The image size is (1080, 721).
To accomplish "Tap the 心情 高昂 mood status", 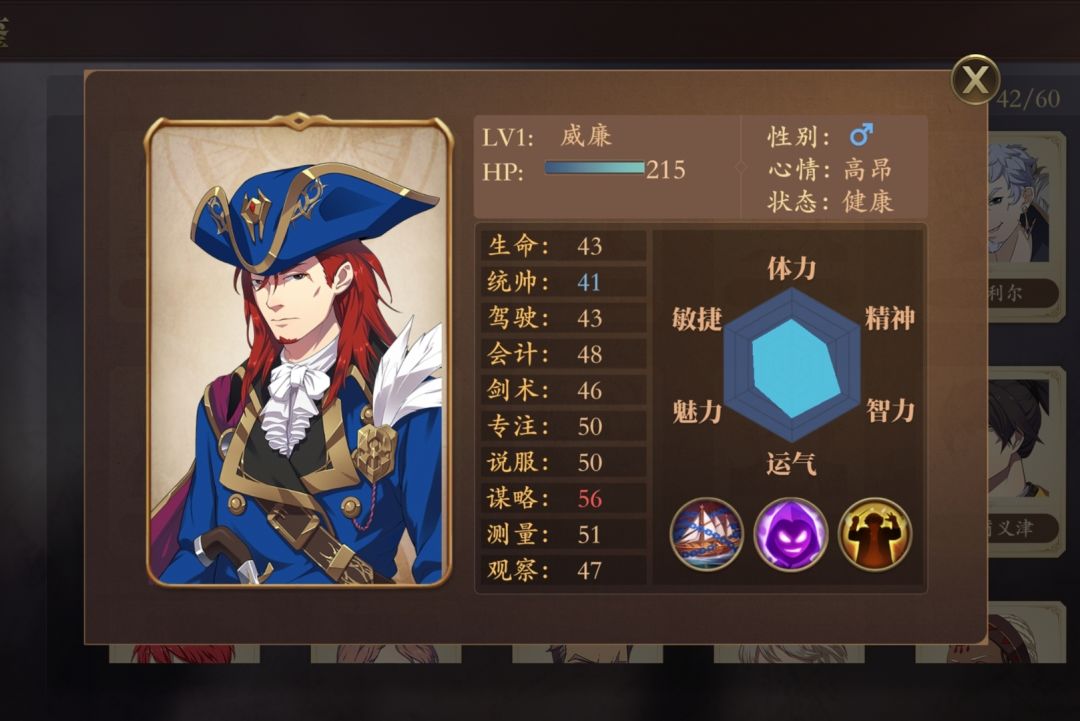I will (x=830, y=169).
